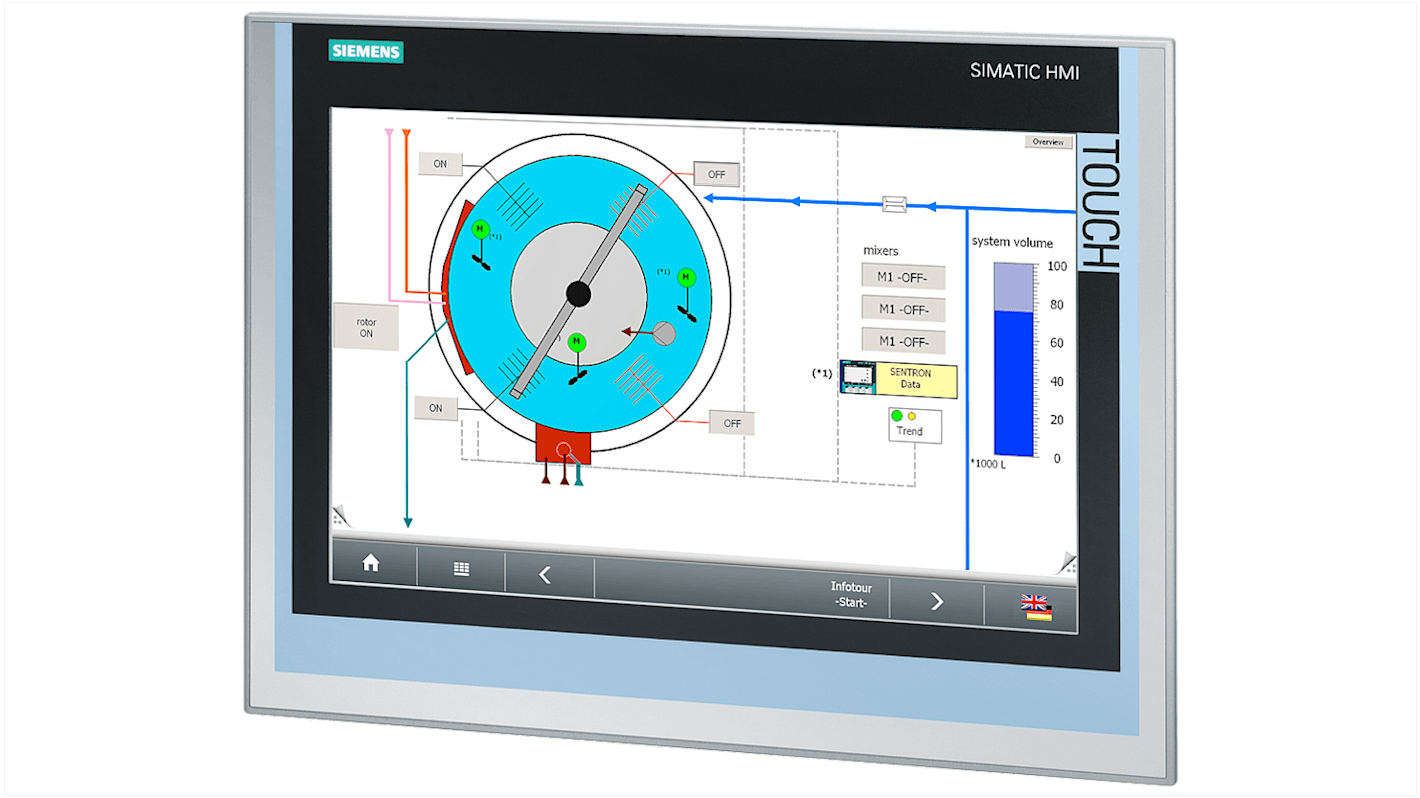
Task: Open the screen overview grid icon
Action: click(x=460, y=567)
